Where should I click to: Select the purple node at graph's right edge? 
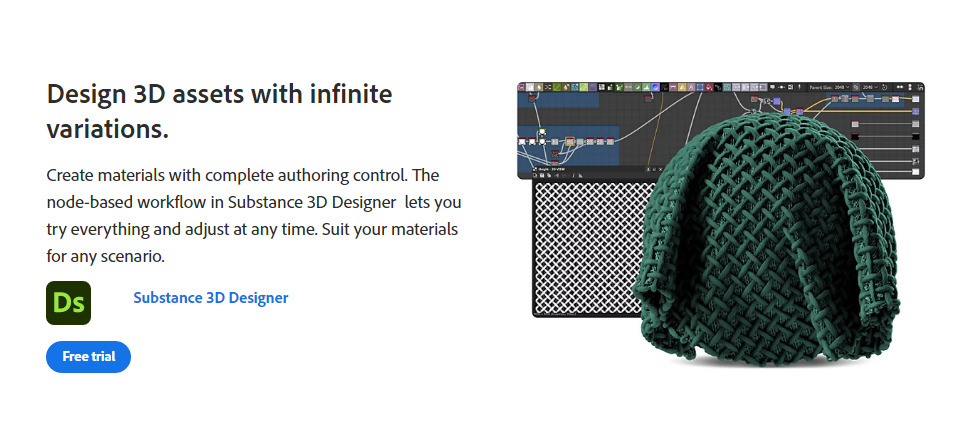click(915, 111)
